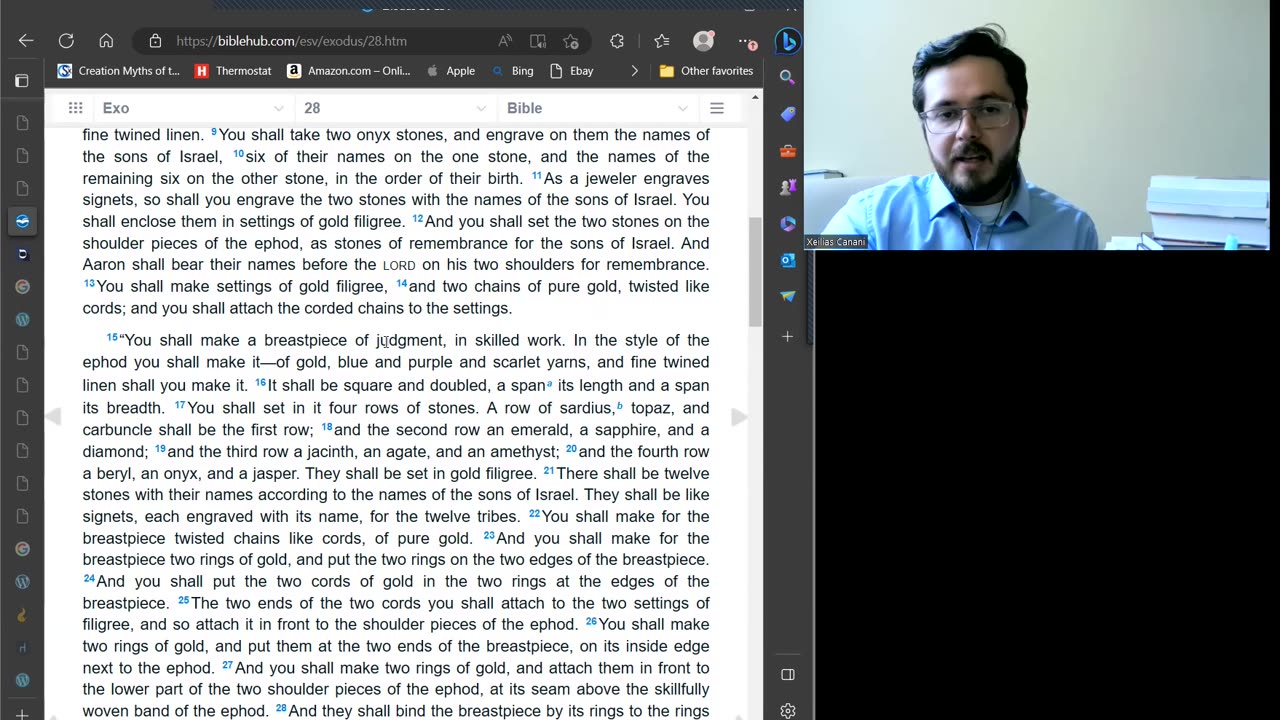1280x720 pixels.
Task: Click verse 9 number link
Action: tap(214, 132)
